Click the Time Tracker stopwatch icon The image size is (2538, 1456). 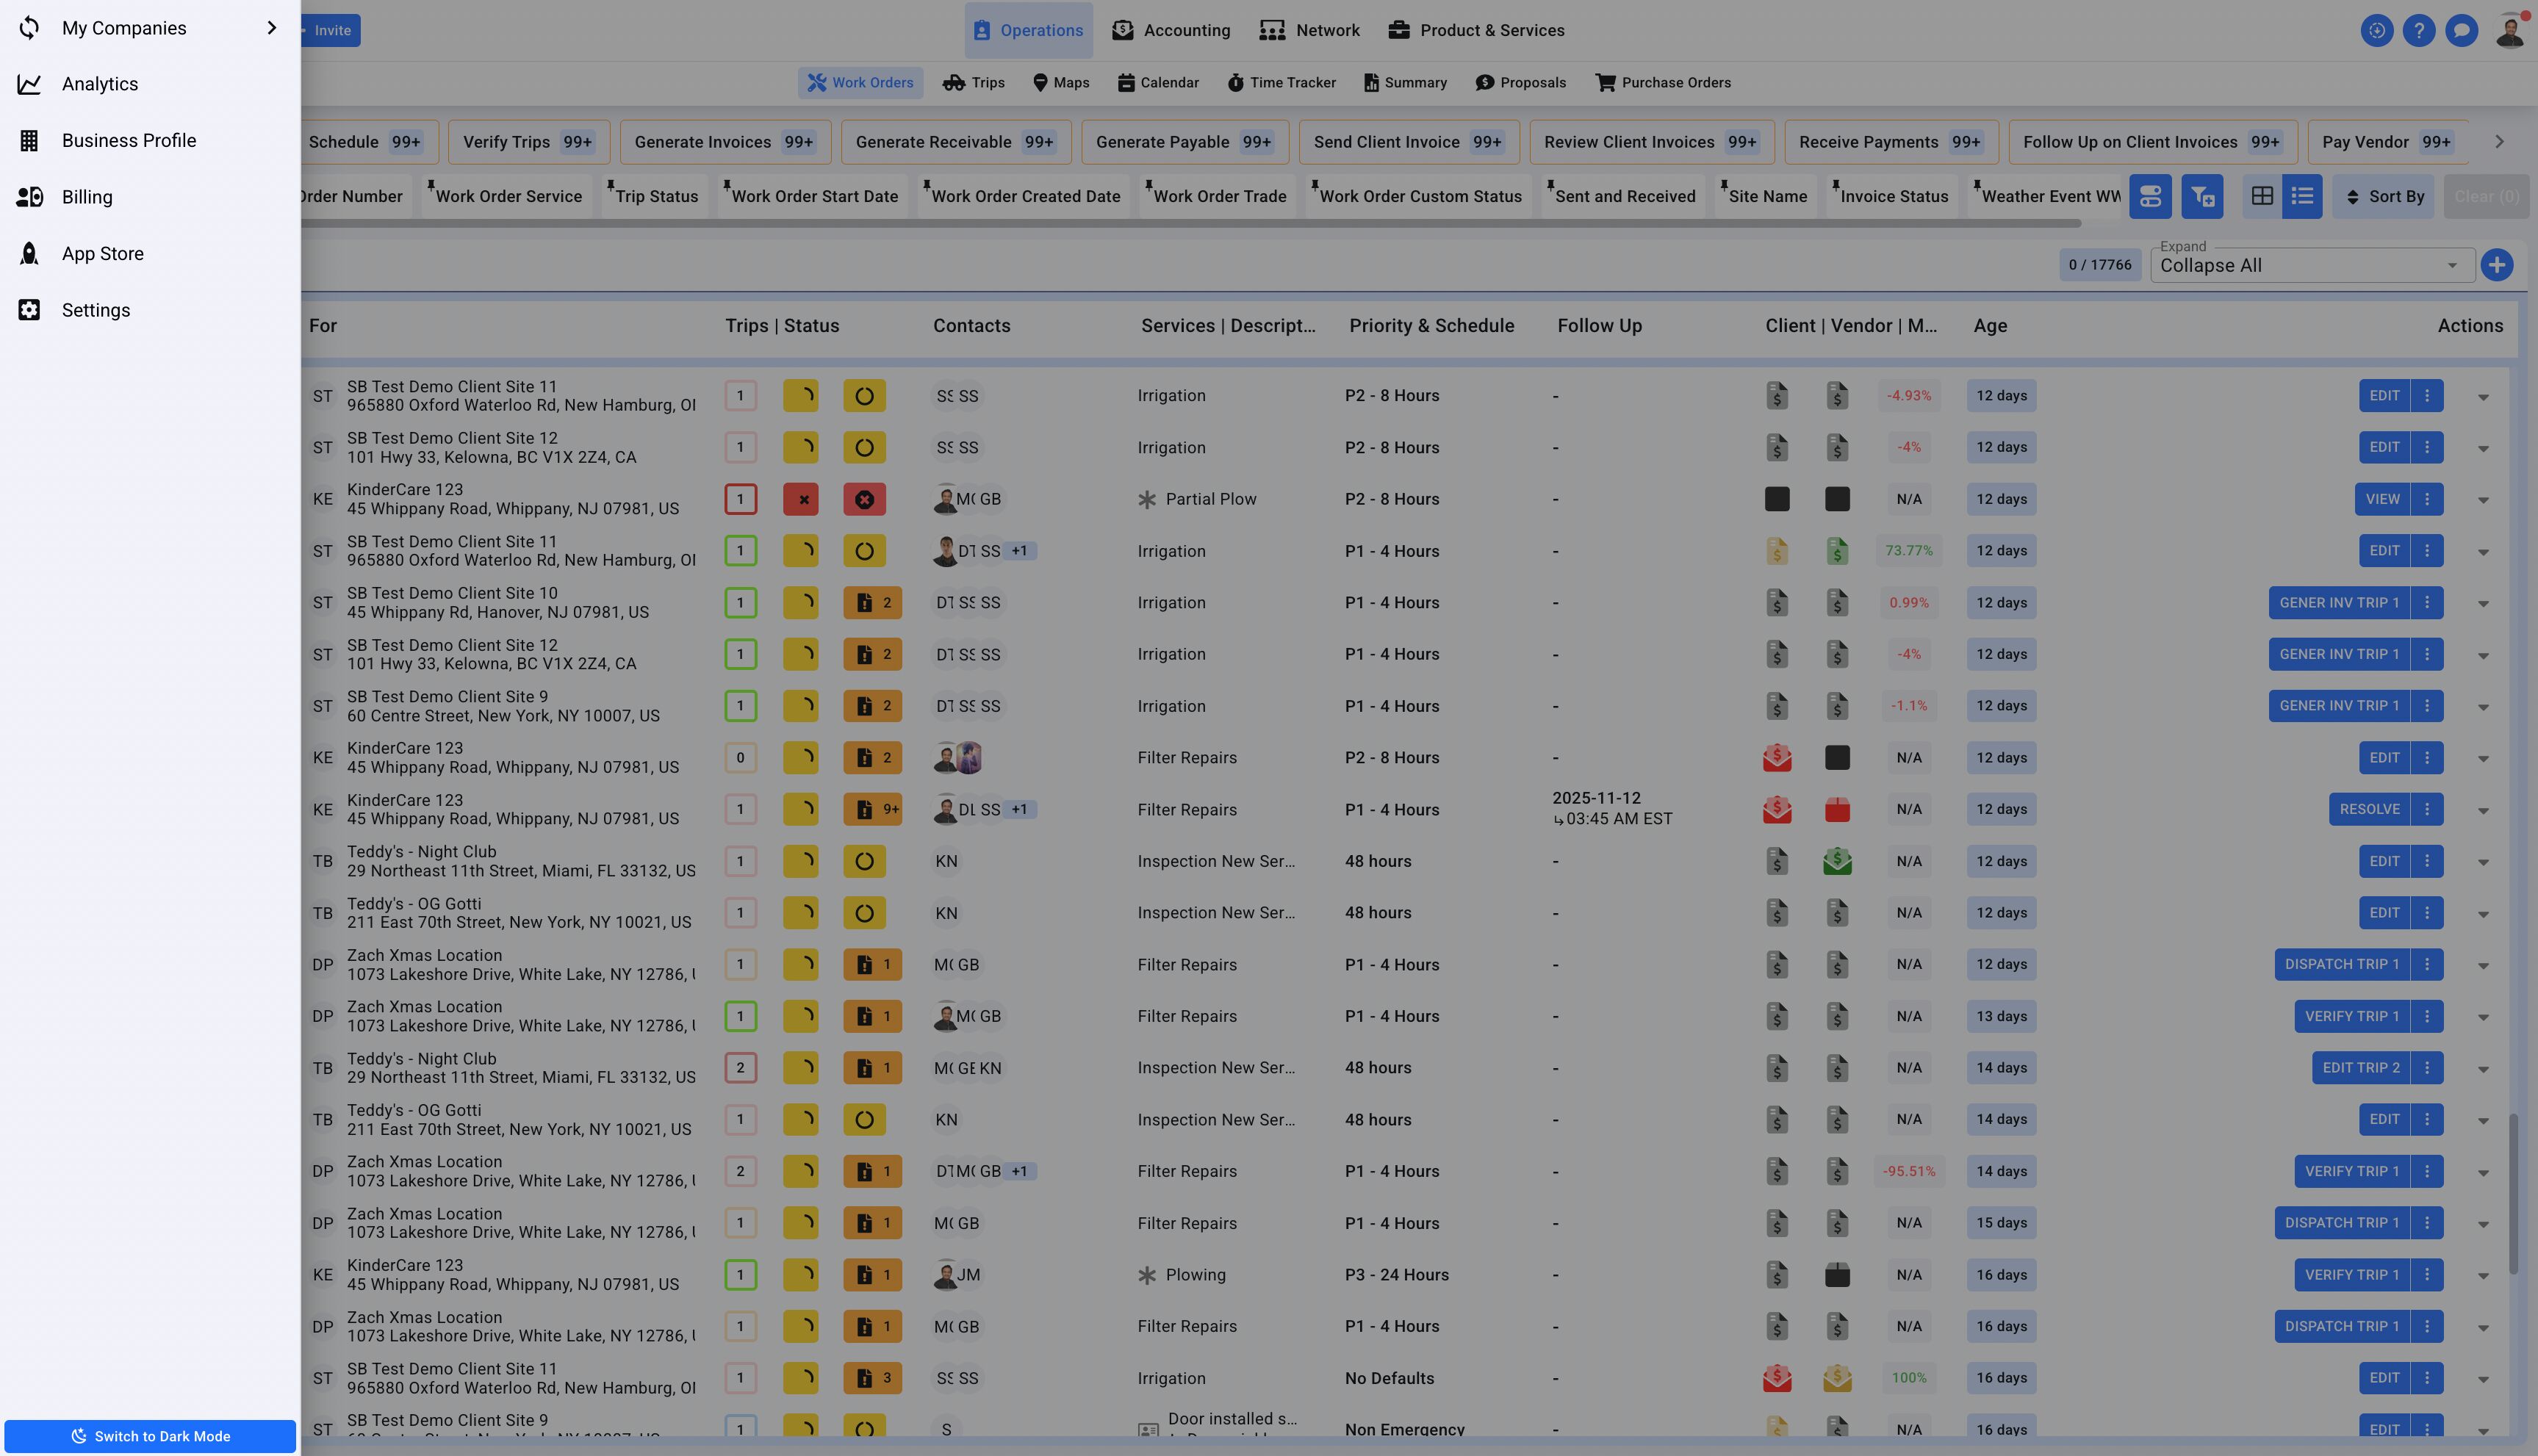(x=1236, y=83)
